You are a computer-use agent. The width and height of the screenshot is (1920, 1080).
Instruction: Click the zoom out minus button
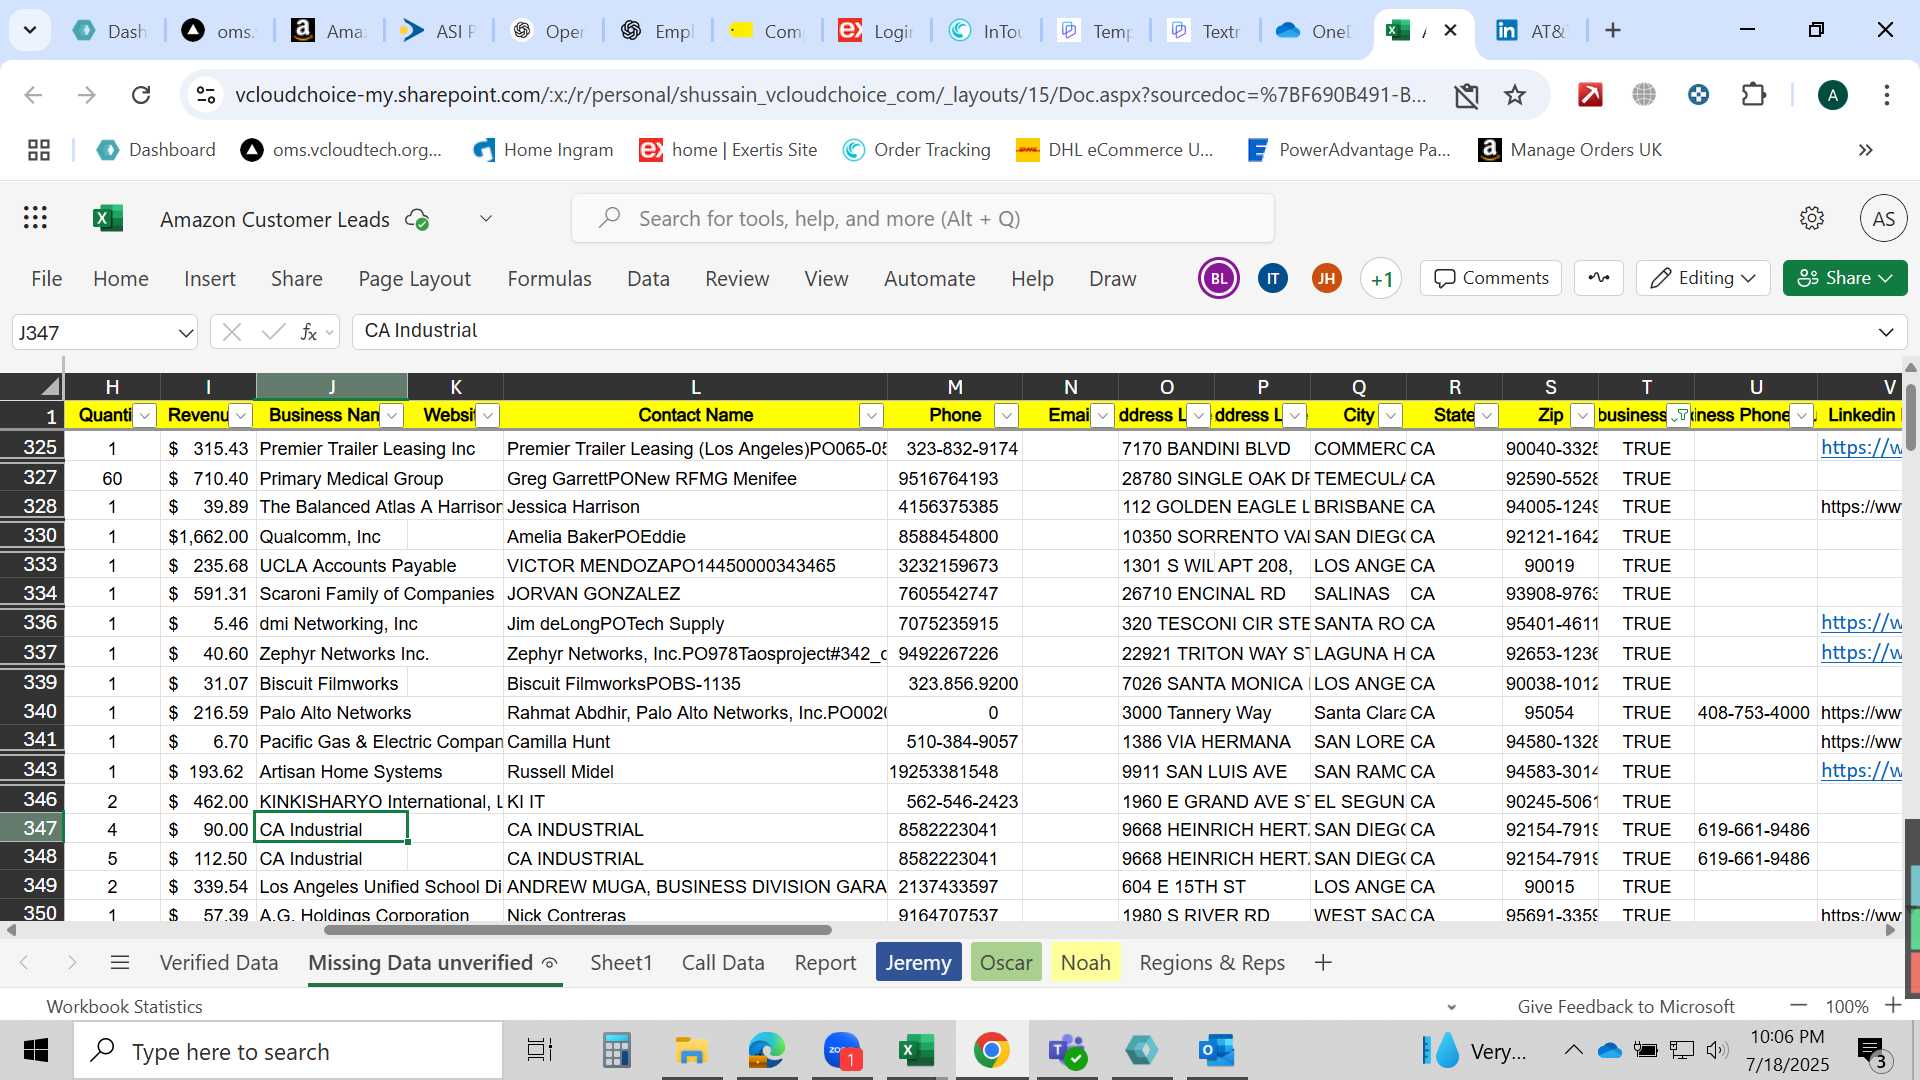coord(1799,1005)
